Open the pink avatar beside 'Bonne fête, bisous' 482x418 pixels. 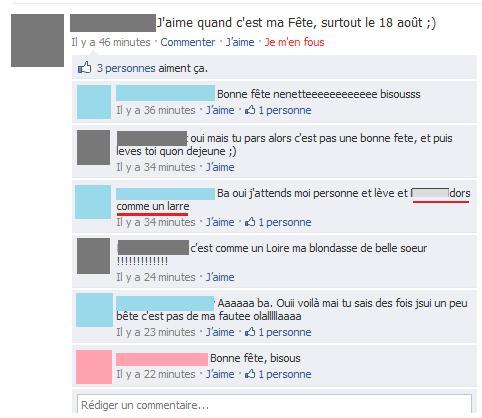point(94,367)
